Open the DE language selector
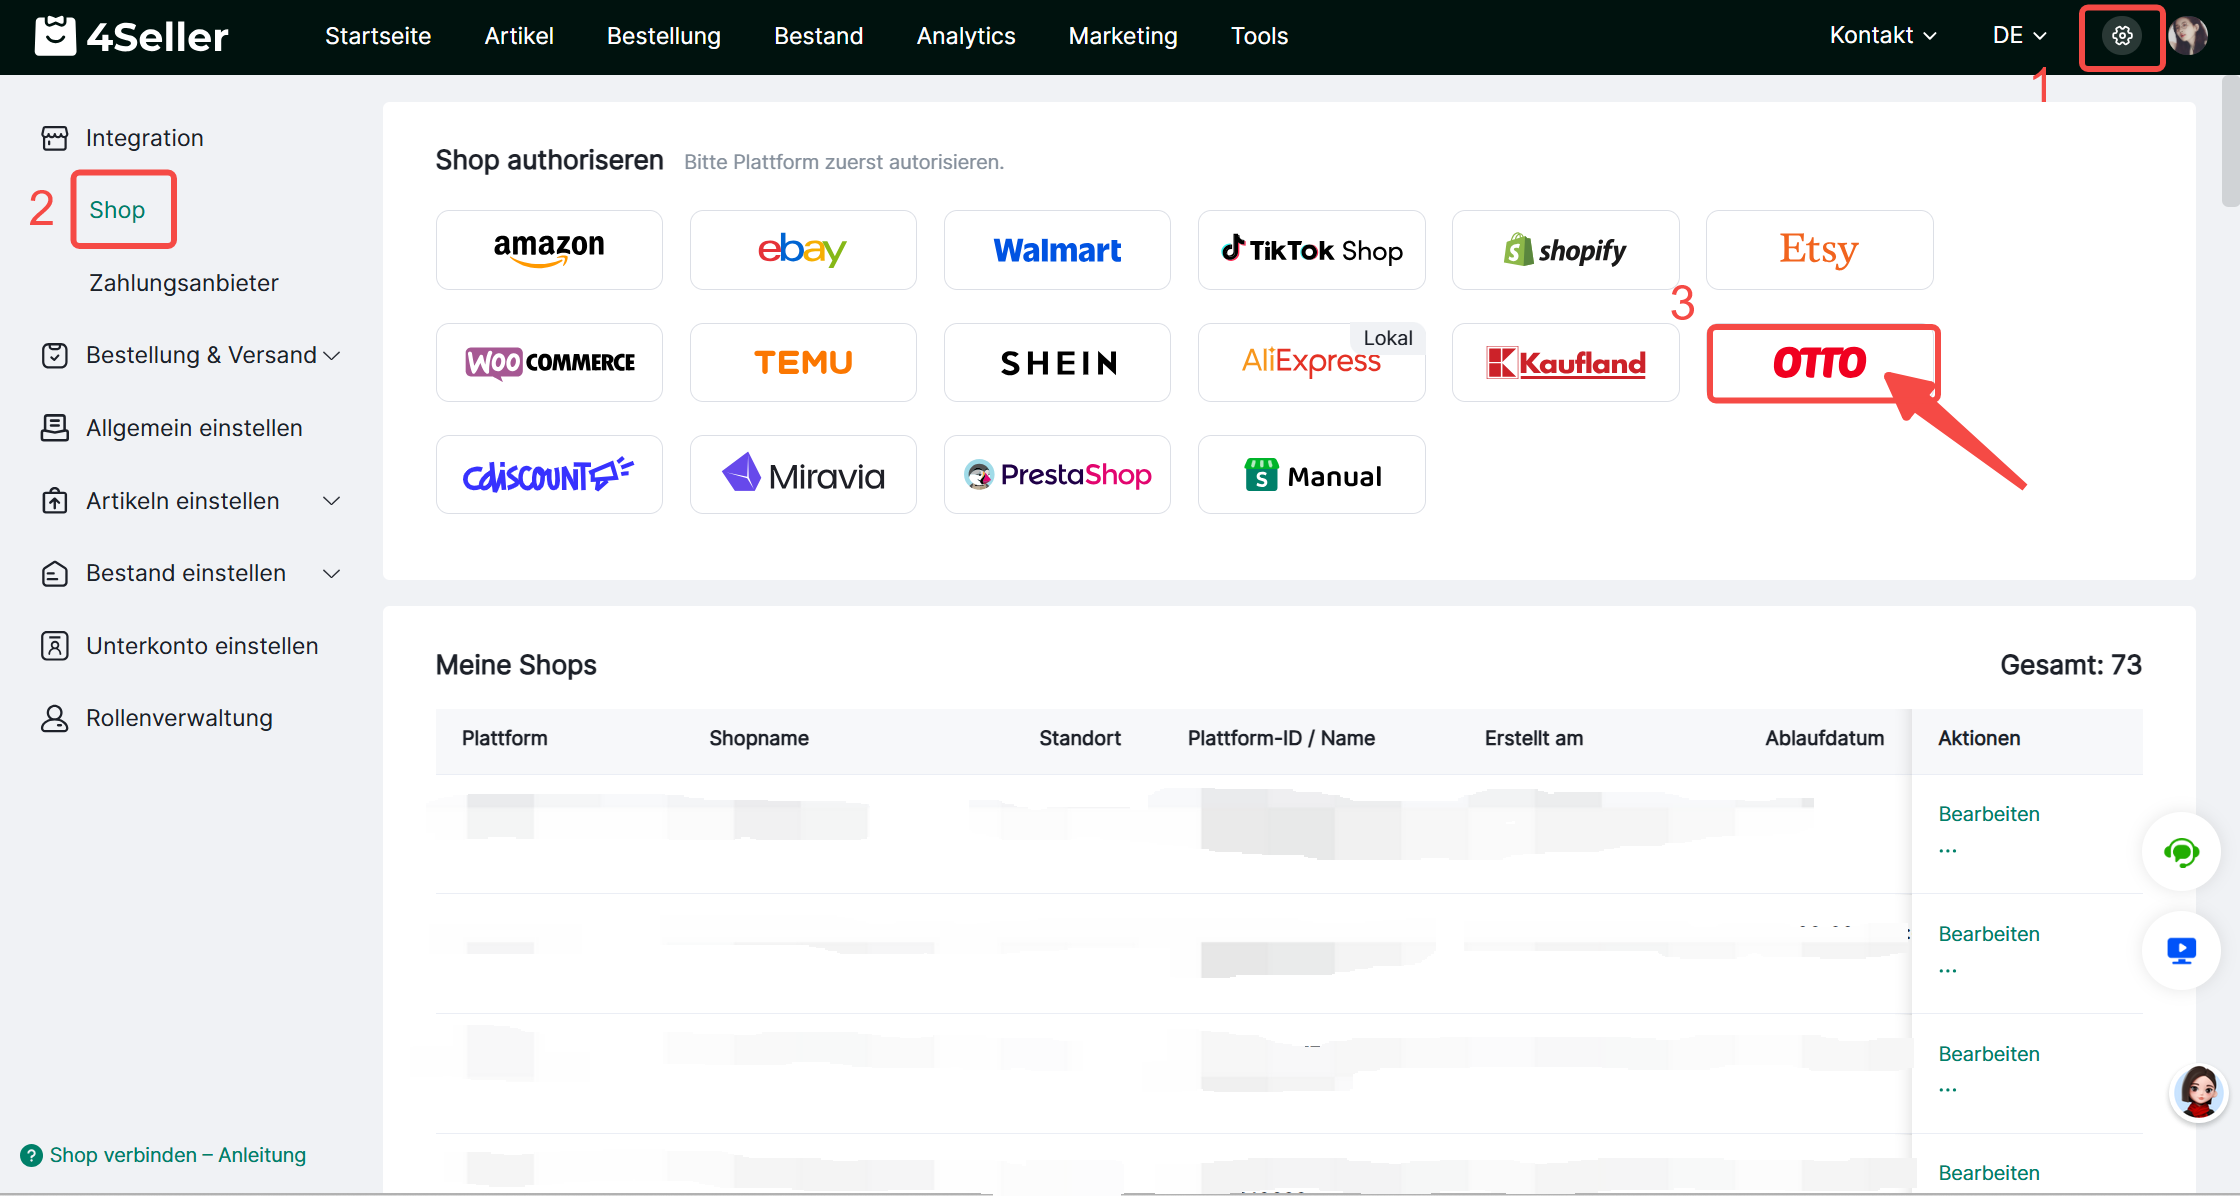The width and height of the screenshot is (2240, 1196). click(x=2018, y=36)
